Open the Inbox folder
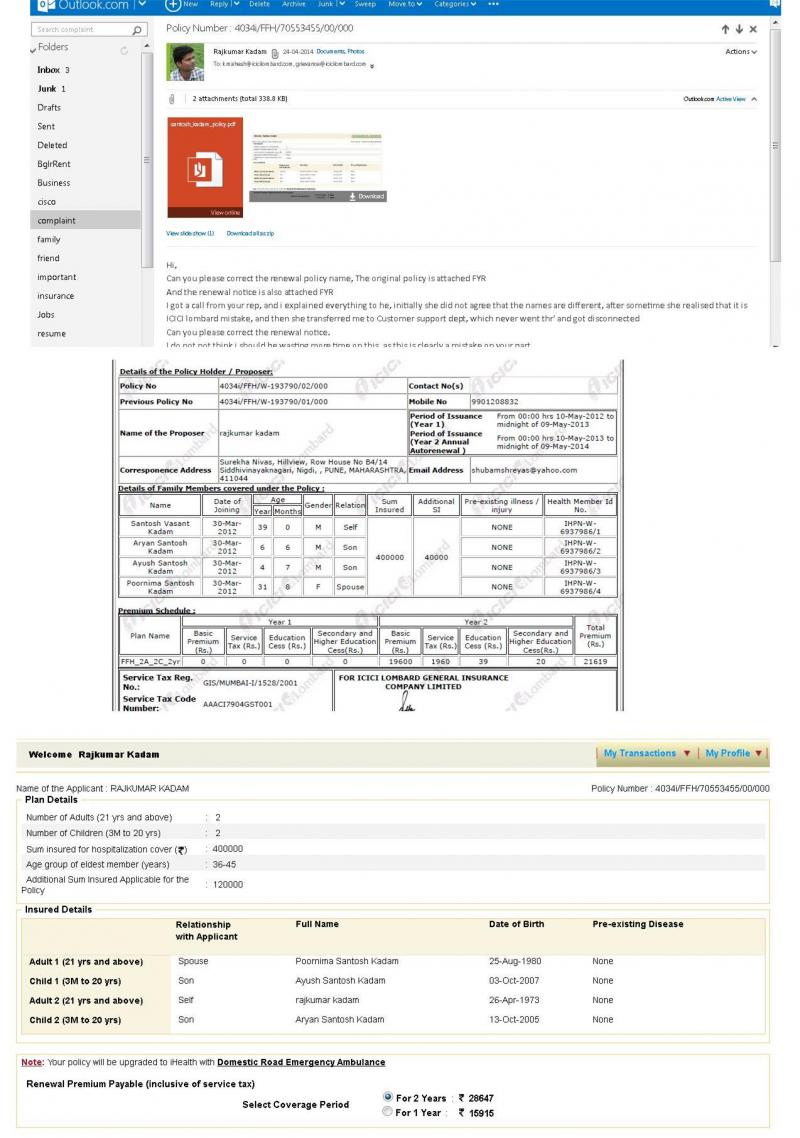 pyautogui.click(x=53, y=70)
